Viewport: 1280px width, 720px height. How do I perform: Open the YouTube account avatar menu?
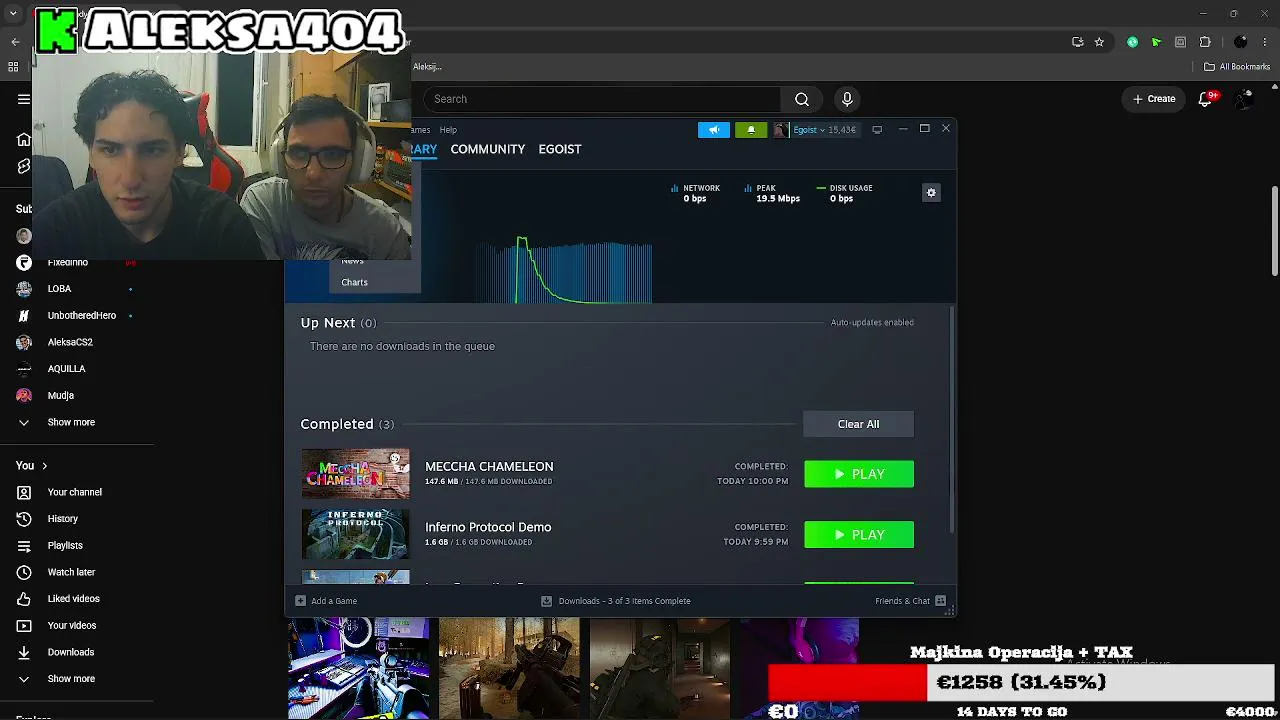pyautogui.click(x=1244, y=99)
